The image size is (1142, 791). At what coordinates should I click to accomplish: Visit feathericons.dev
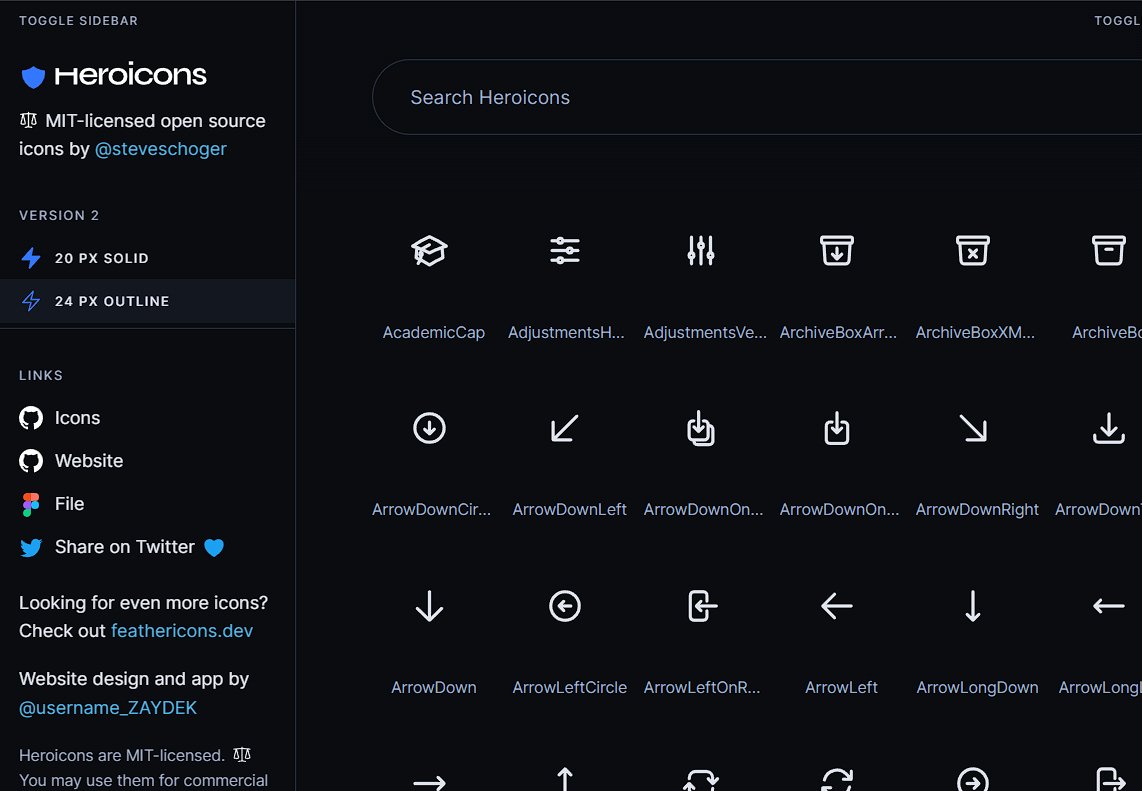(x=182, y=631)
